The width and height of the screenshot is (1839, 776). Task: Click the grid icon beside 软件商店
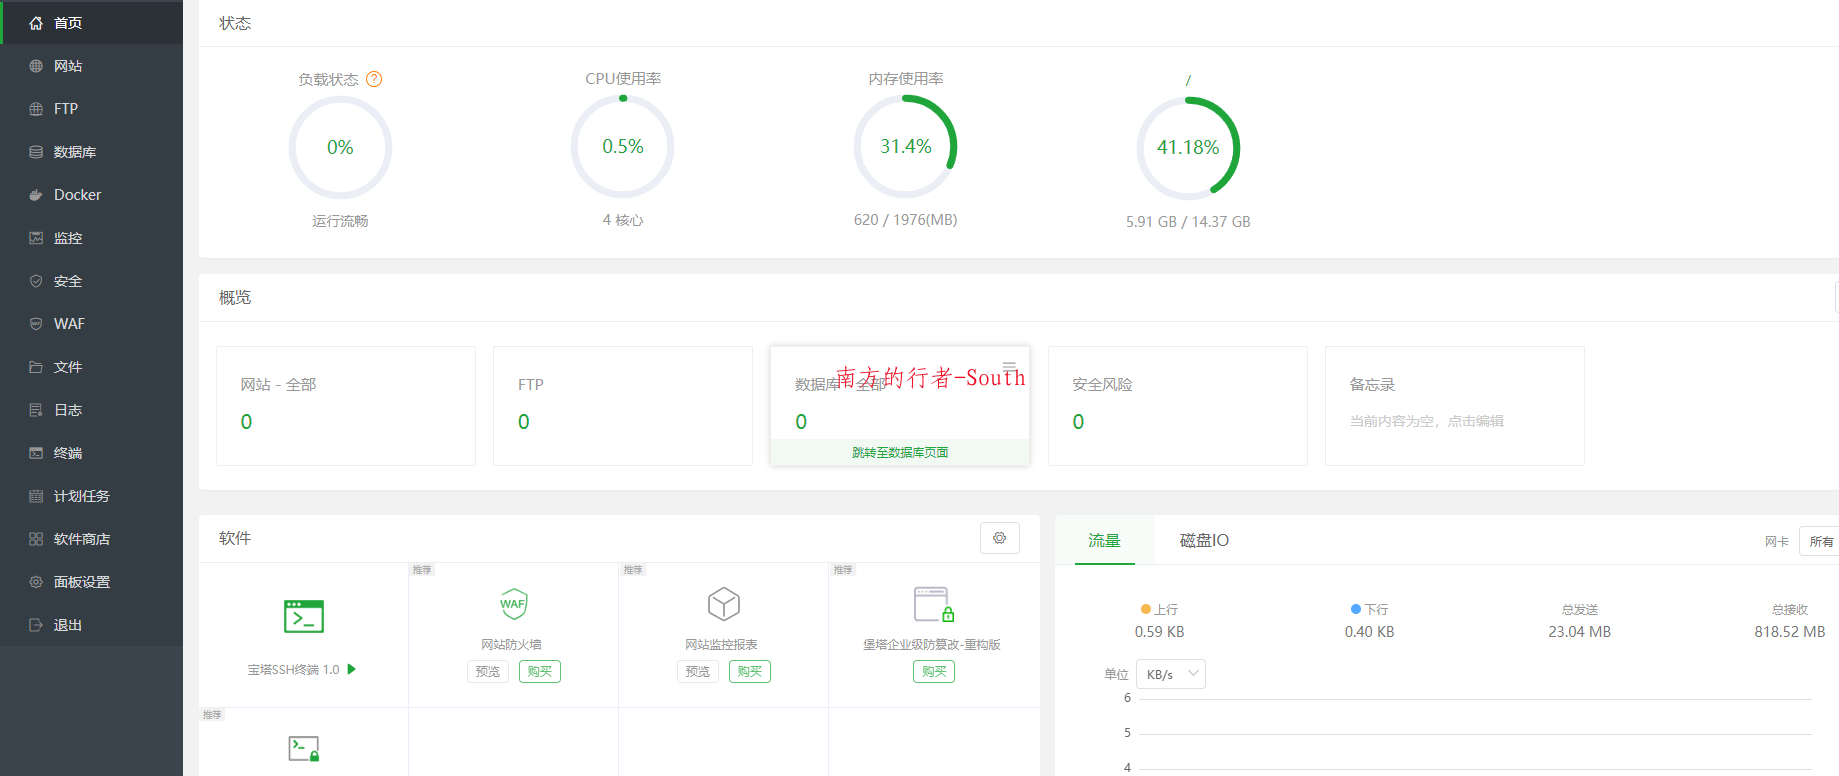point(36,539)
